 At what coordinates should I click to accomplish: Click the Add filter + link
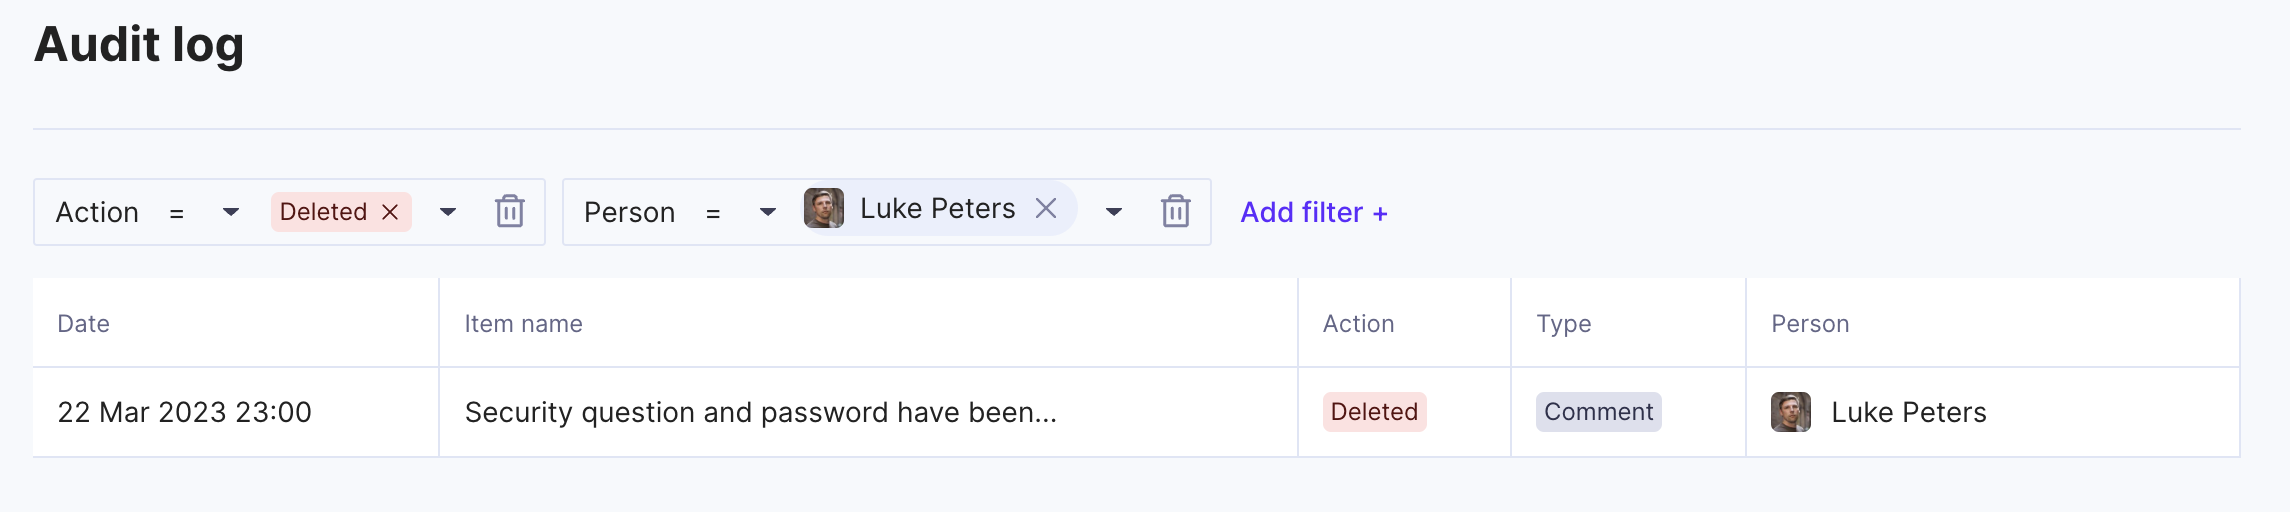[1314, 212]
